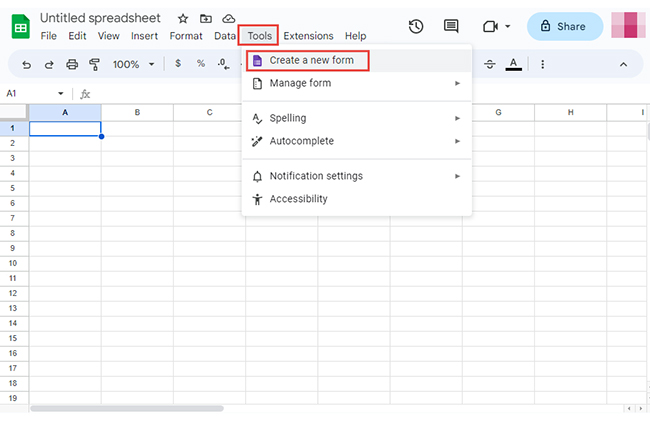Select column B header
This screenshot has width=650, height=421.
click(x=137, y=112)
